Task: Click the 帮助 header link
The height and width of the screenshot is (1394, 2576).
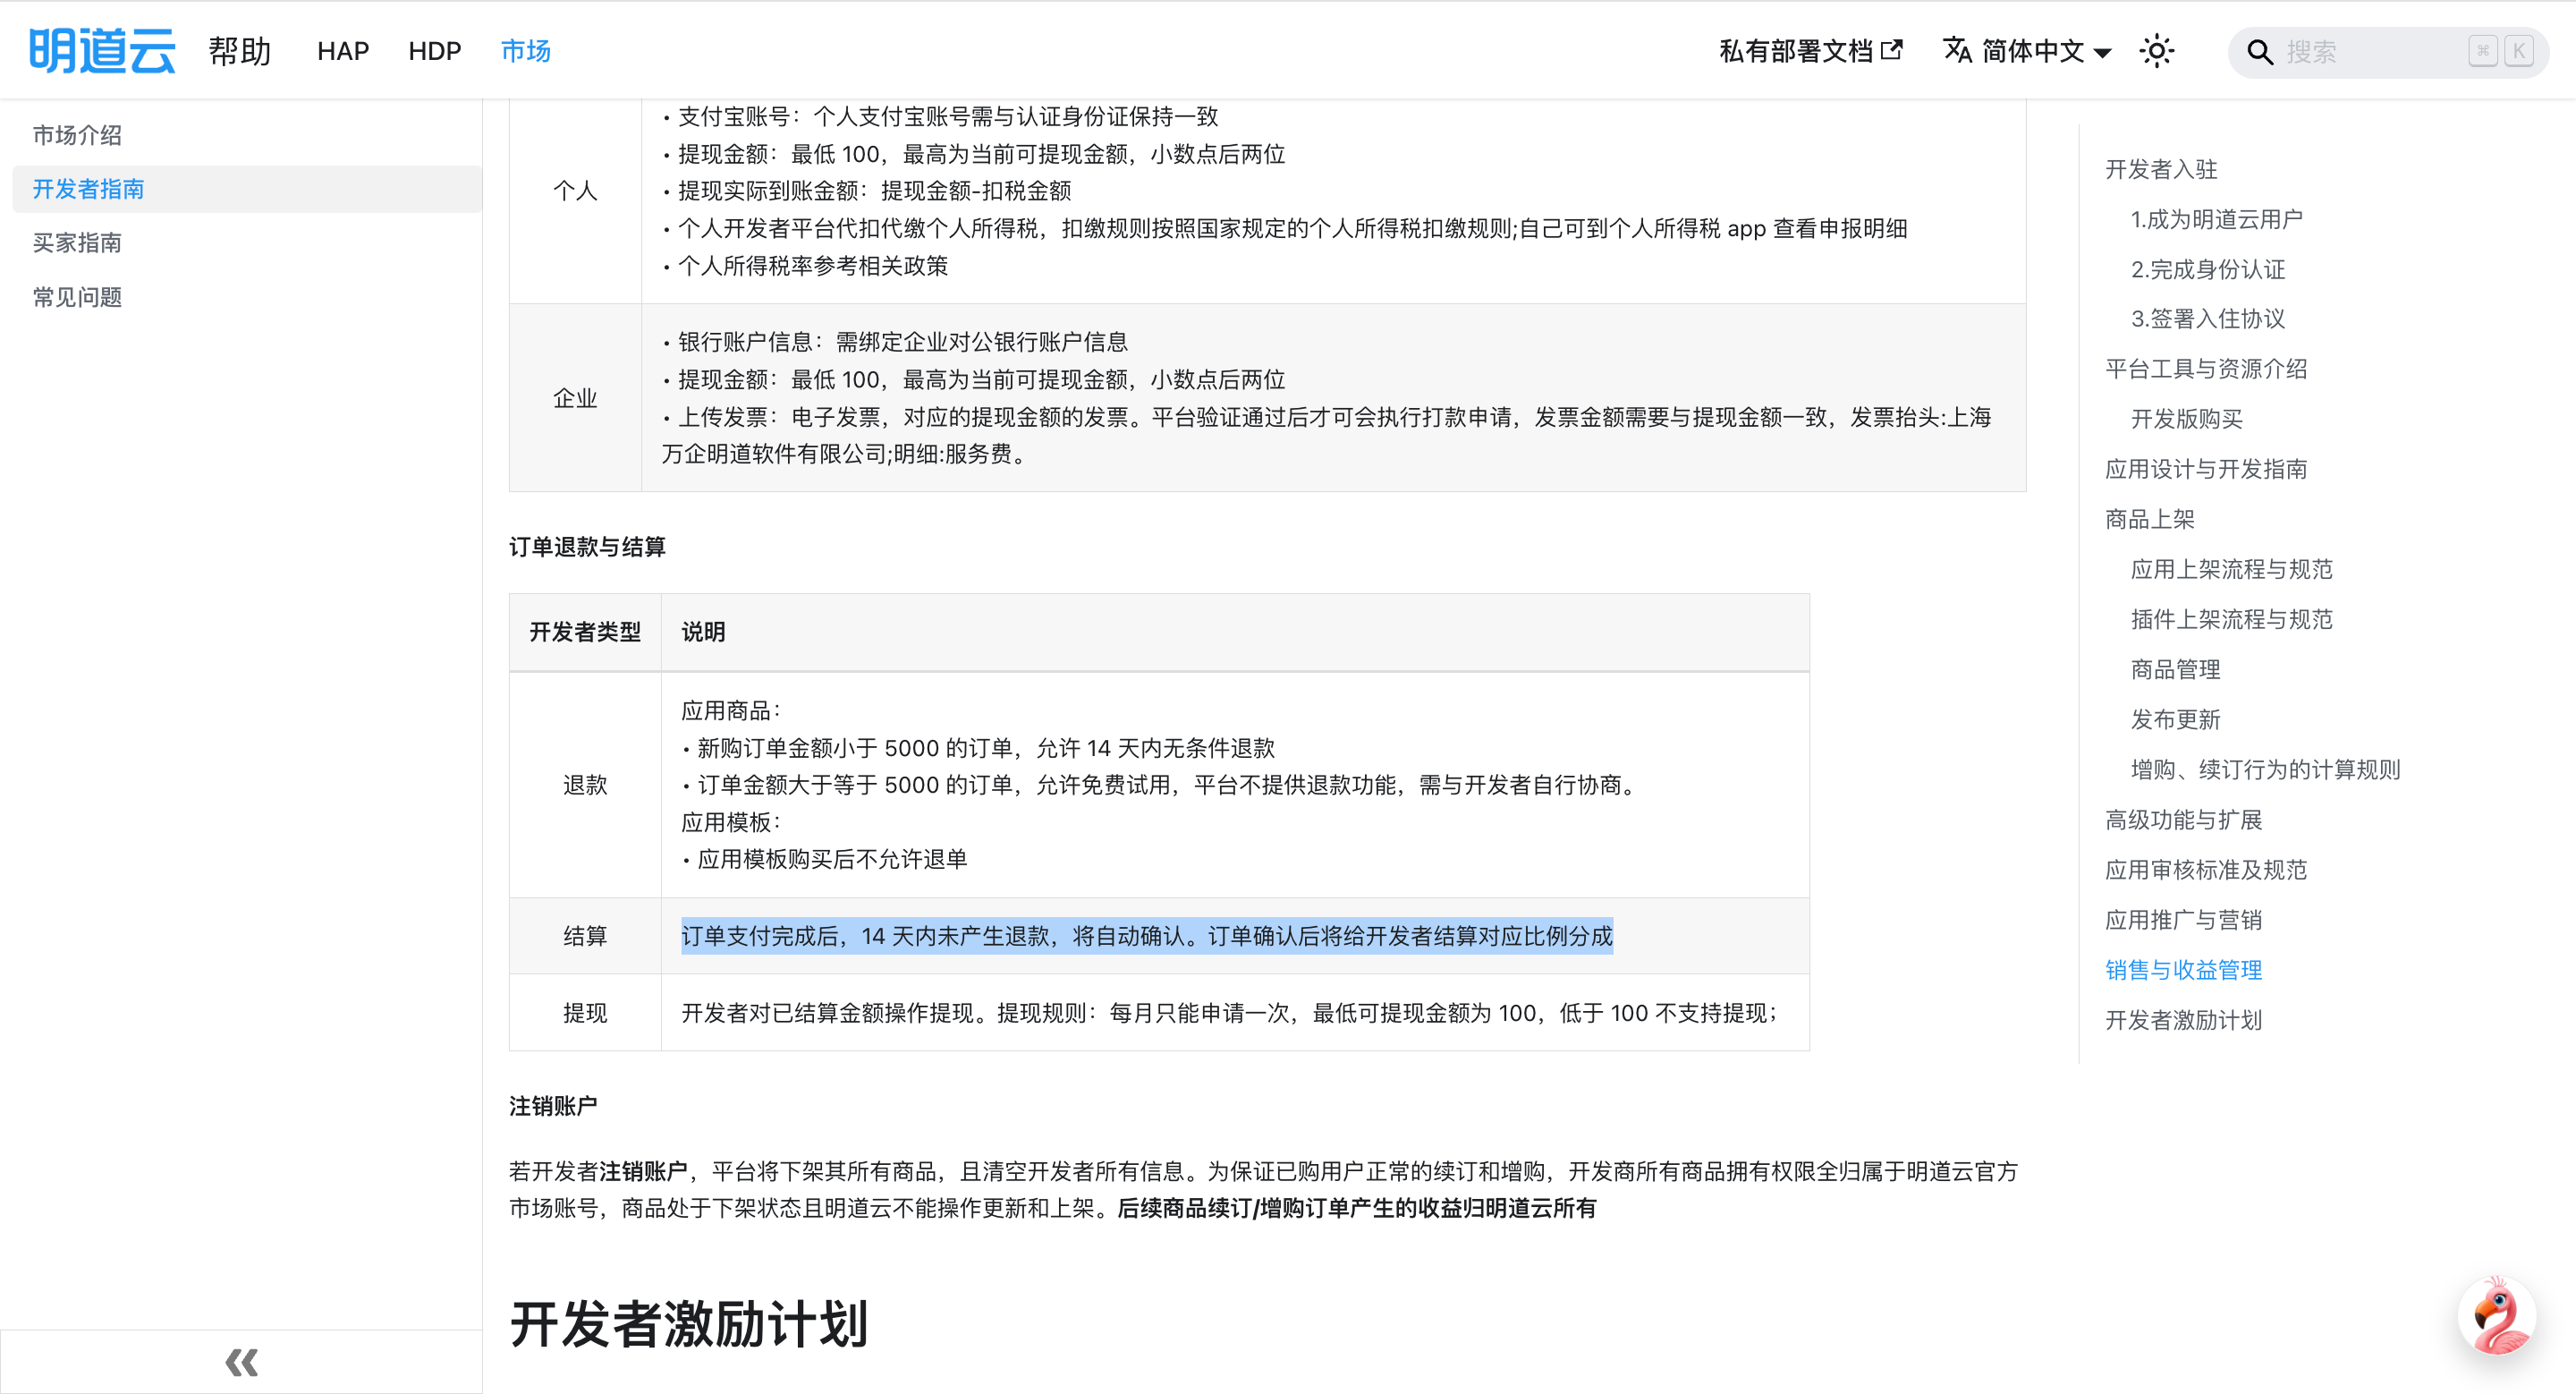Action: [x=240, y=51]
